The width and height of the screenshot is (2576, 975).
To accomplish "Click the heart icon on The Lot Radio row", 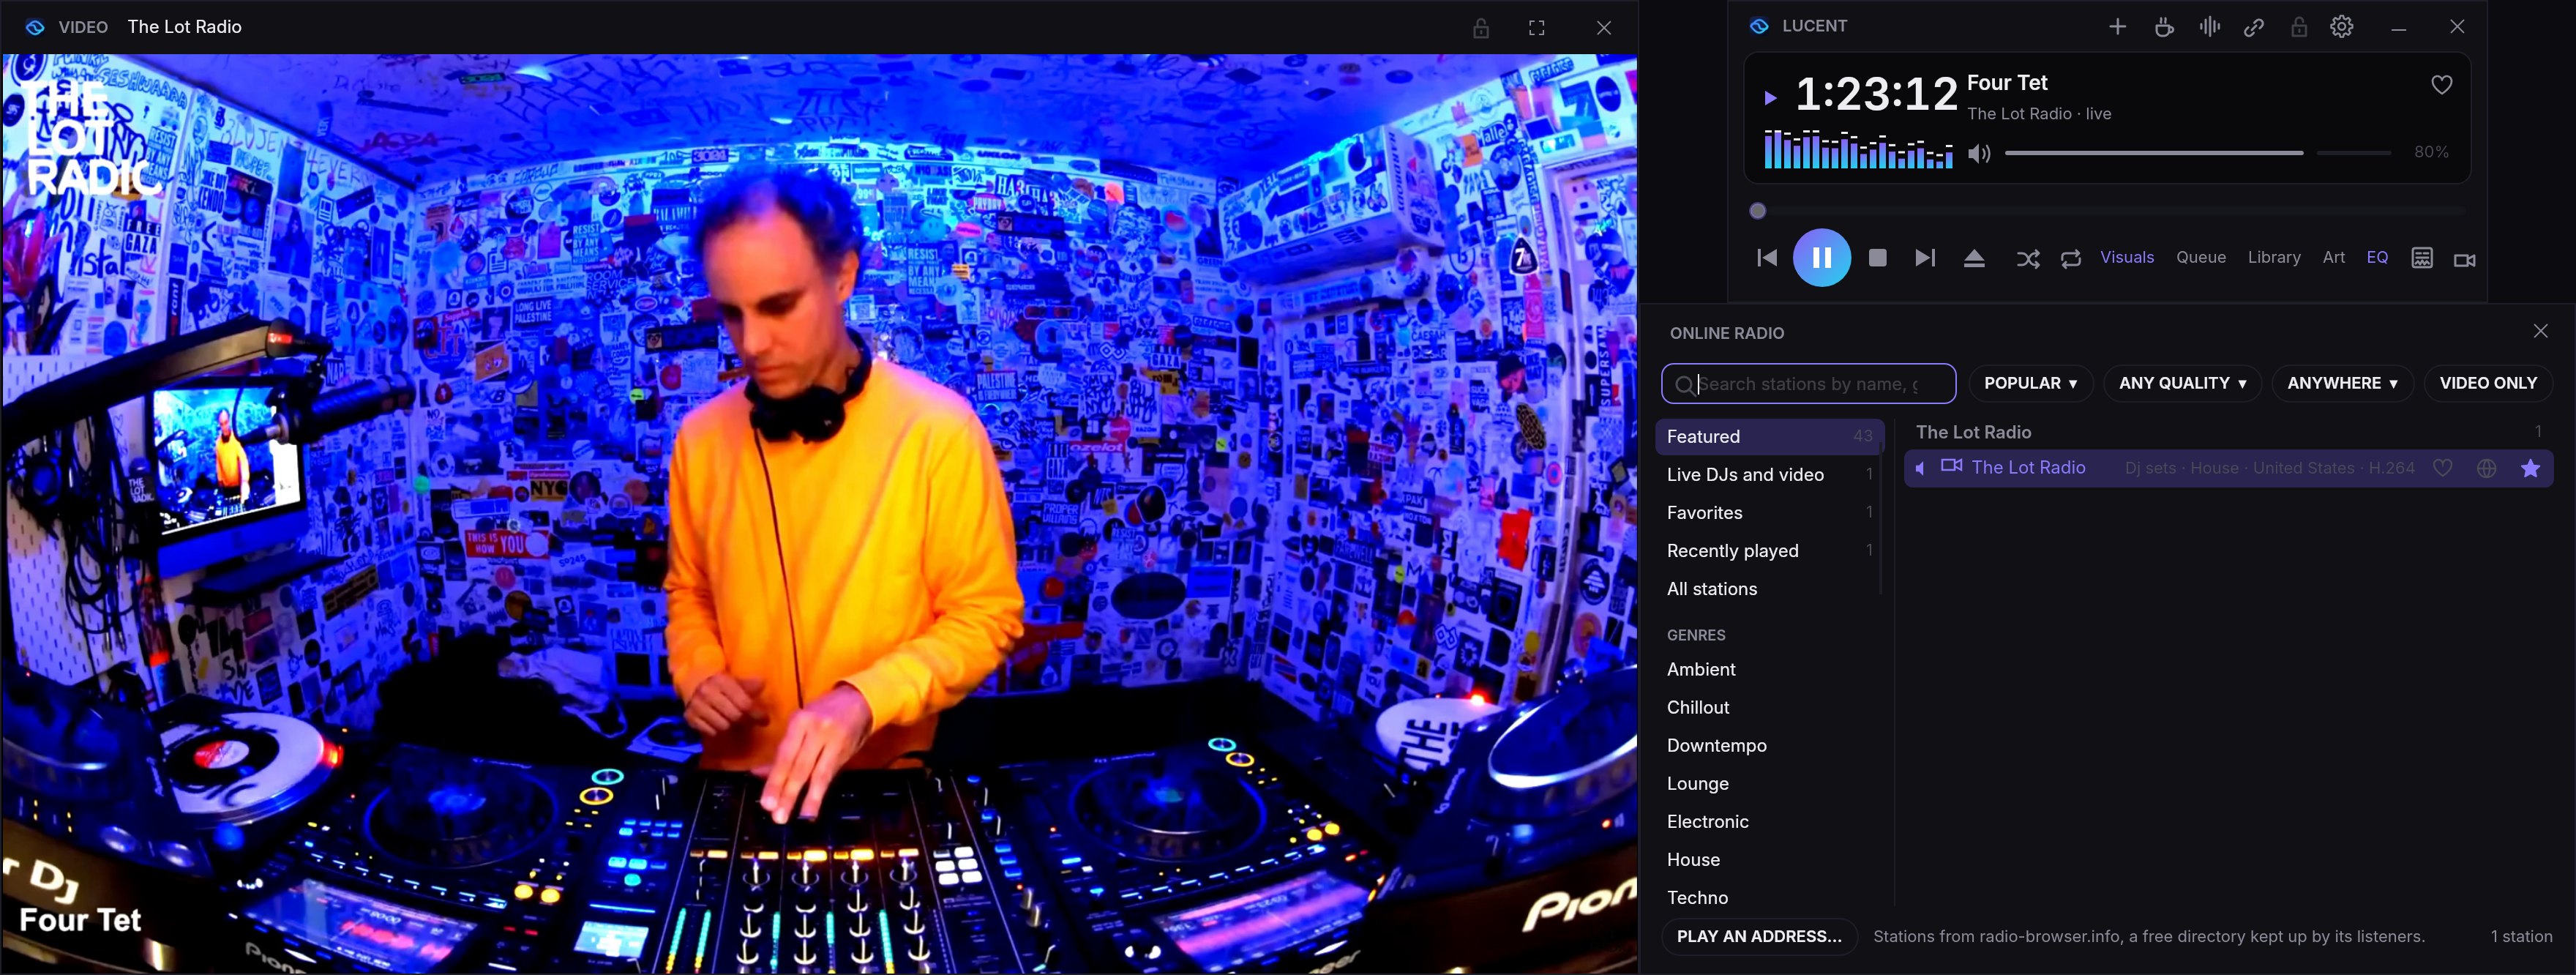I will [2442, 468].
